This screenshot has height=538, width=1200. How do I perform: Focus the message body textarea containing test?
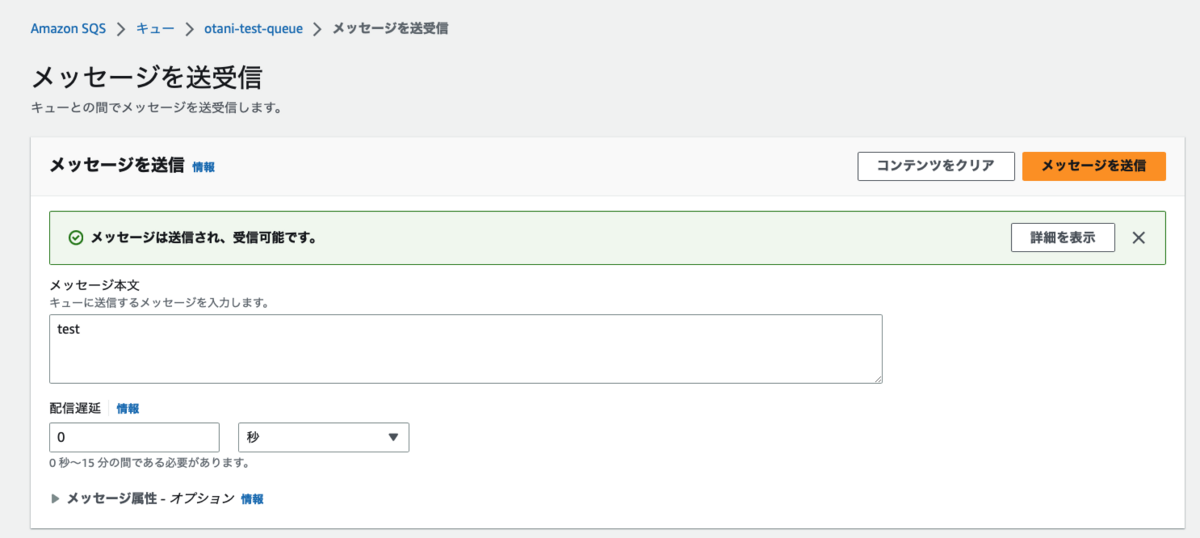pos(465,349)
